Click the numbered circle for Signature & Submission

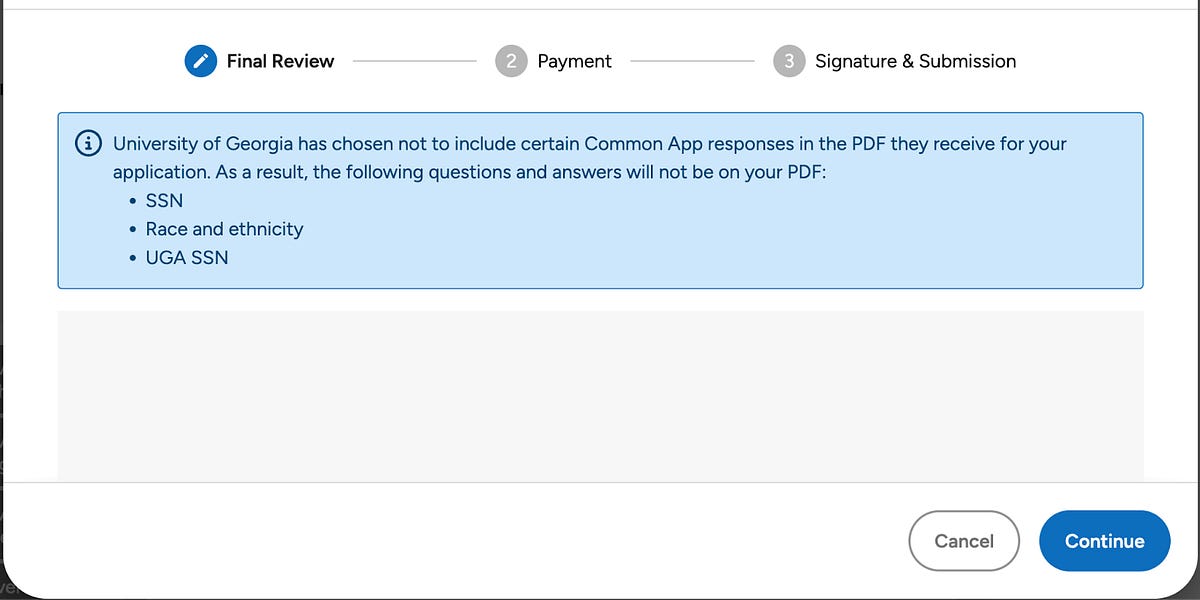coord(789,61)
